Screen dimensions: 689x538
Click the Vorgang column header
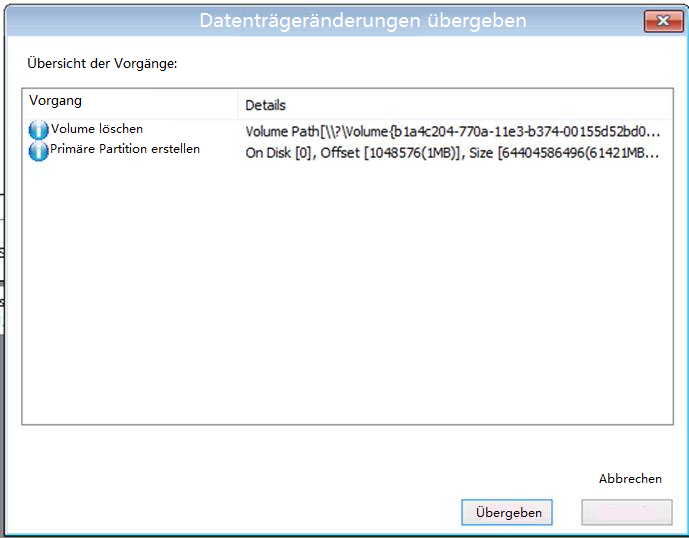pyautogui.click(x=130, y=104)
